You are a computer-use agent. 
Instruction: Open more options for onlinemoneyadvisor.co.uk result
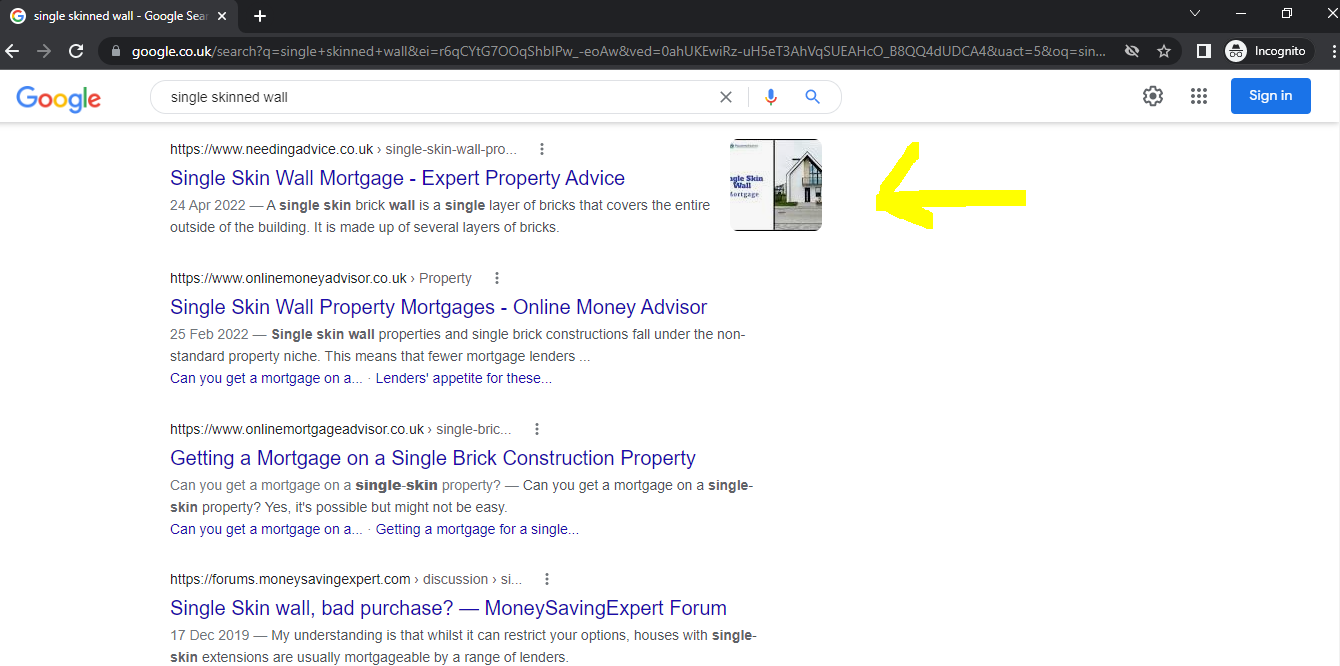(x=497, y=278)
